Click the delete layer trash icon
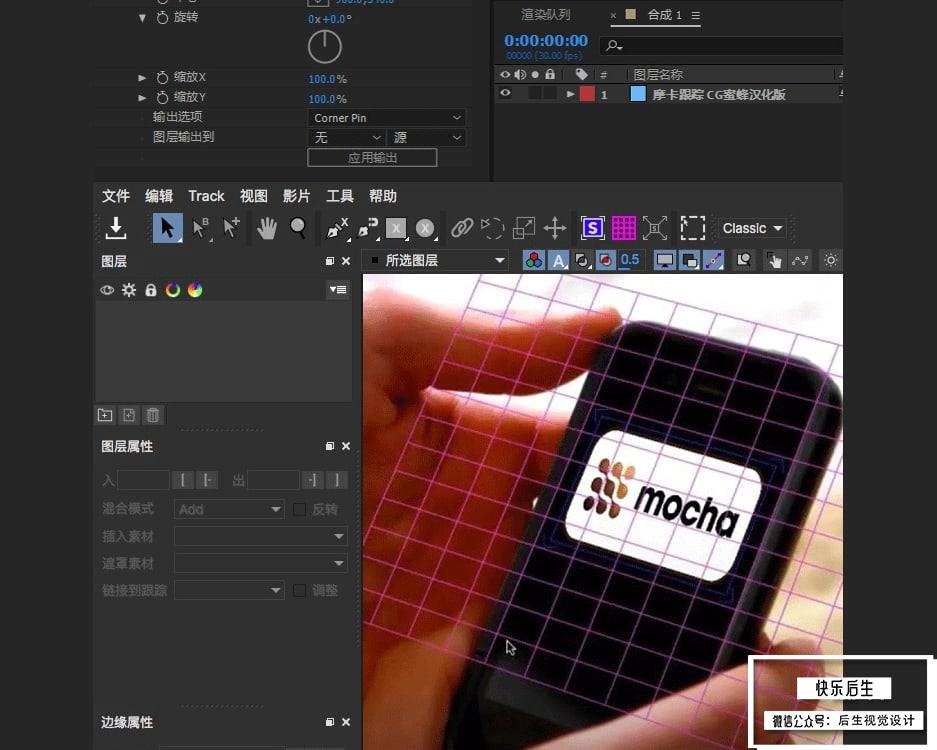This screenshot has width=937, height=750. coord(153,415)
